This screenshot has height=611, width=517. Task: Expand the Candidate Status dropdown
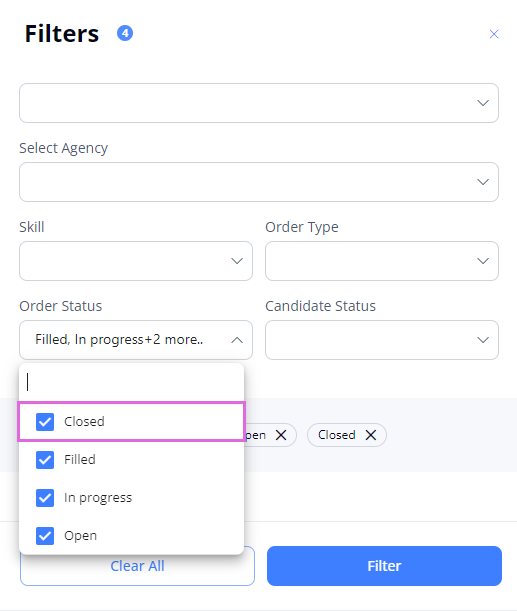[382, 340]
